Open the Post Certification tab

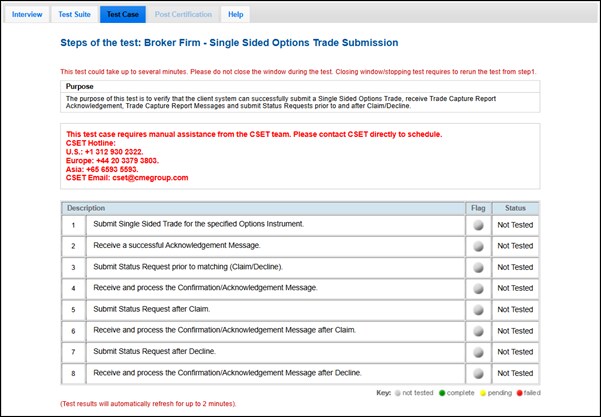[182, 15]
